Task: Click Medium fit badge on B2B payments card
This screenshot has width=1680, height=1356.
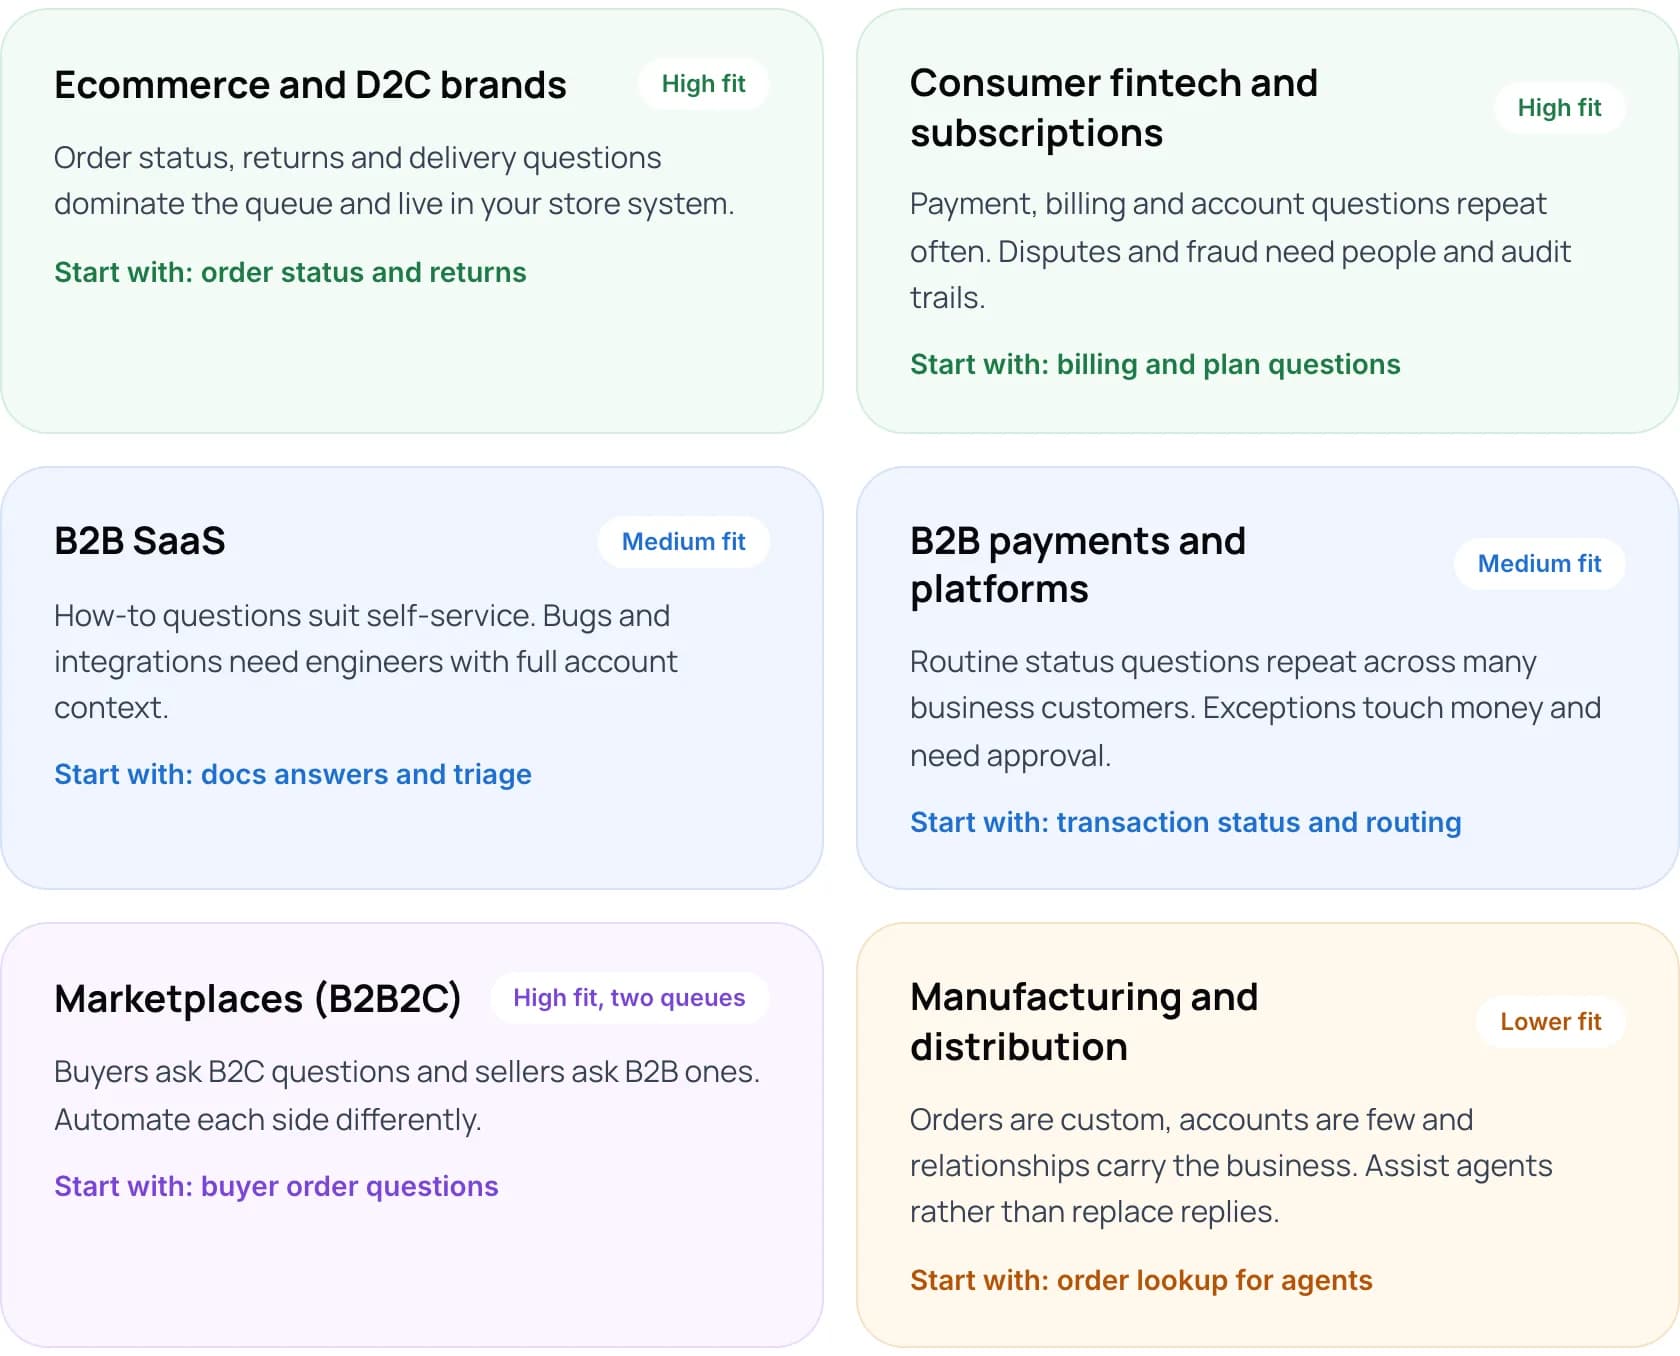Action: [1539, 564]
